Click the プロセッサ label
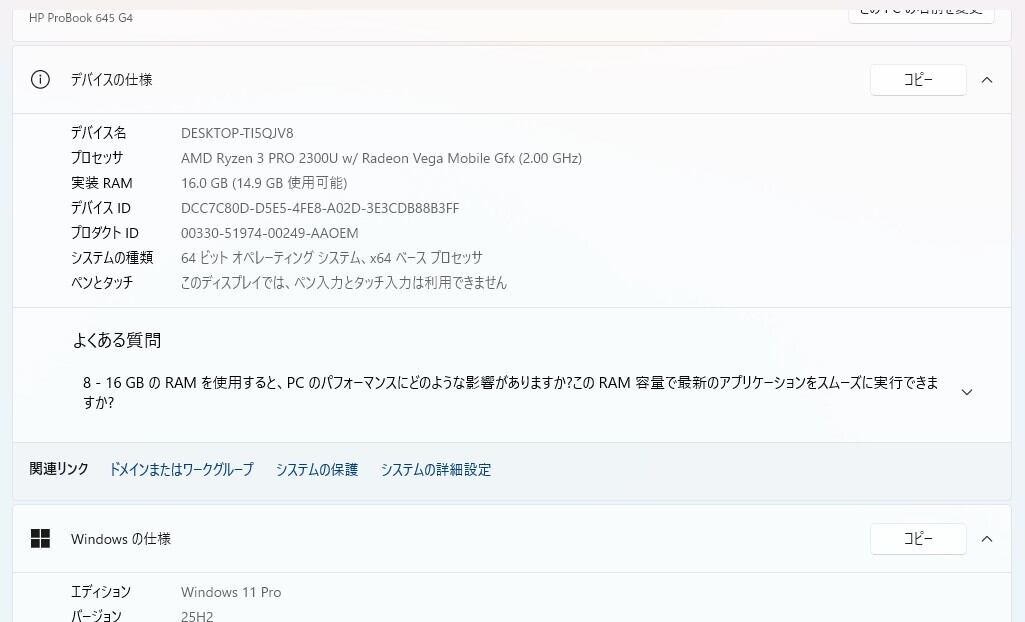This screenshot has width=1025, height=622. coord(97,158)
